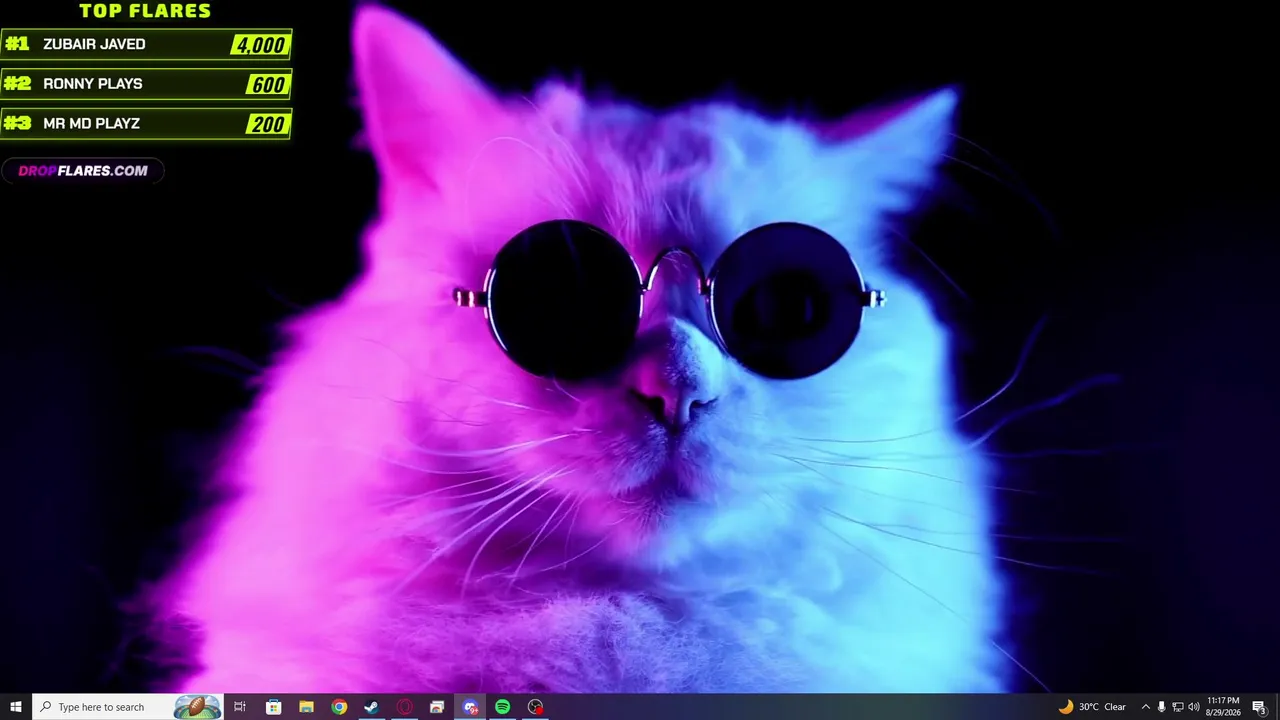Open the Windows Start menu
Image resolution: width=1280 pixels, height=720 pixels.
(16, 707)
